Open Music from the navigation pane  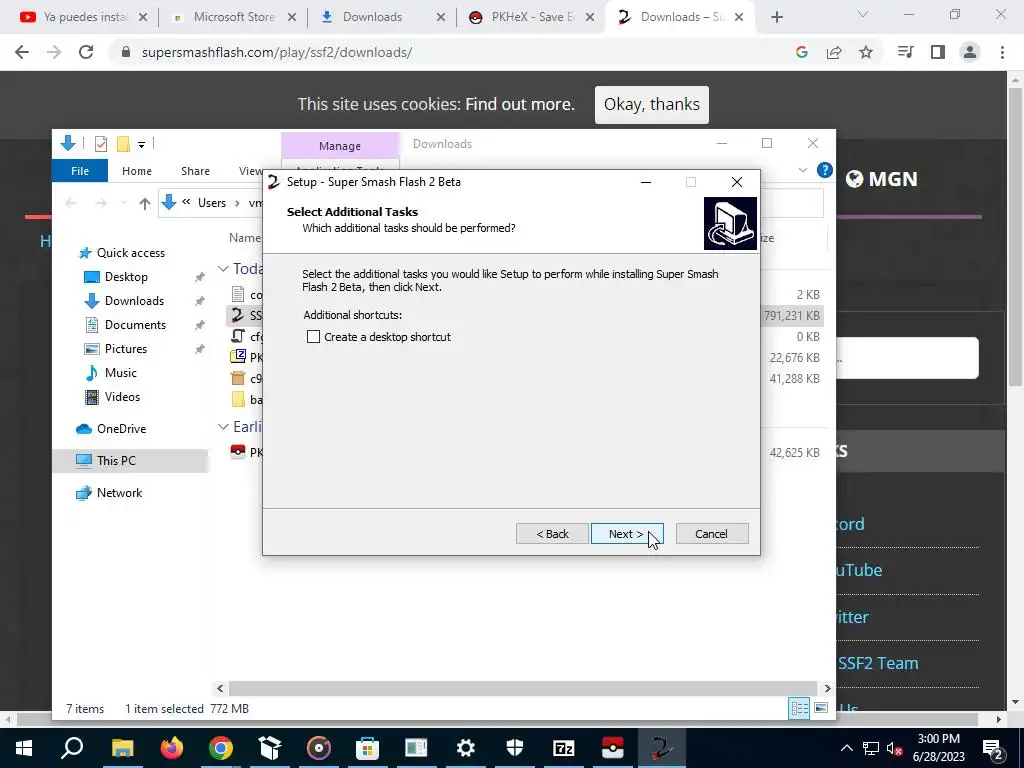tap(120, 373)
